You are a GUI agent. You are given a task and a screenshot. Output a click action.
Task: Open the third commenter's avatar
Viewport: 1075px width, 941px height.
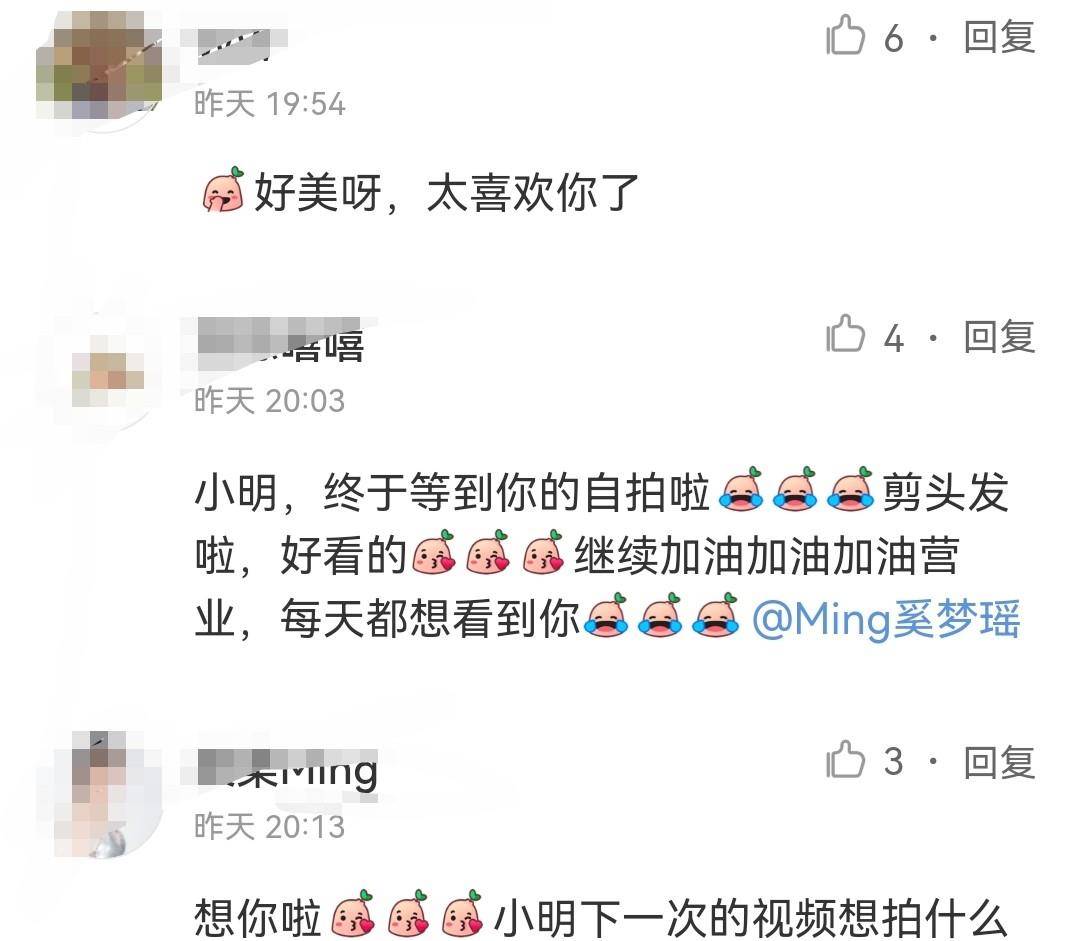[x=100, y=794]
